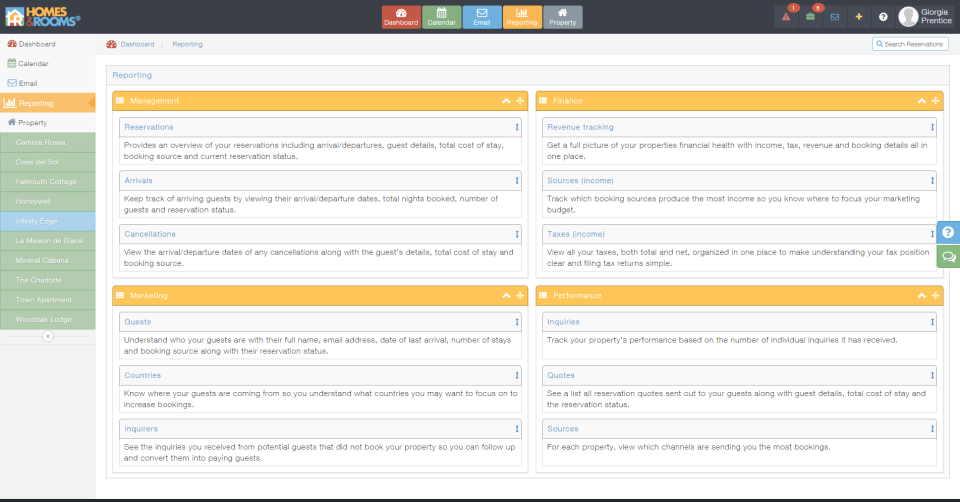
Task: Select the Camera Rossa property
Action: coord(48,142)
